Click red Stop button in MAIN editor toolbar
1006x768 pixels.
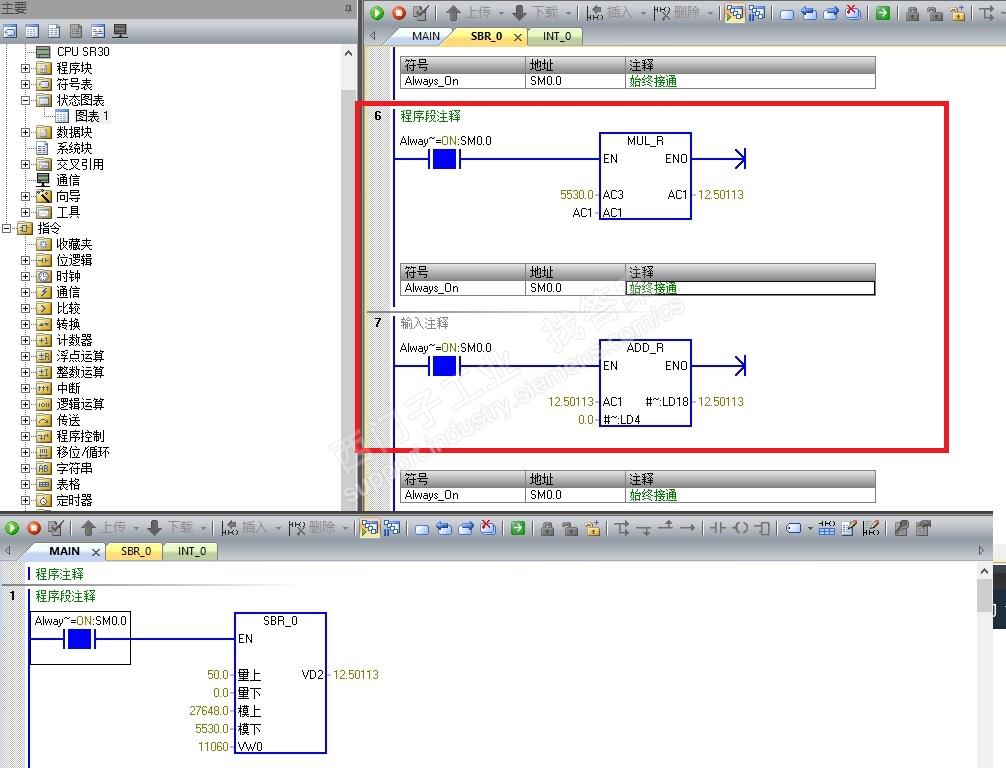coord(34,528)
